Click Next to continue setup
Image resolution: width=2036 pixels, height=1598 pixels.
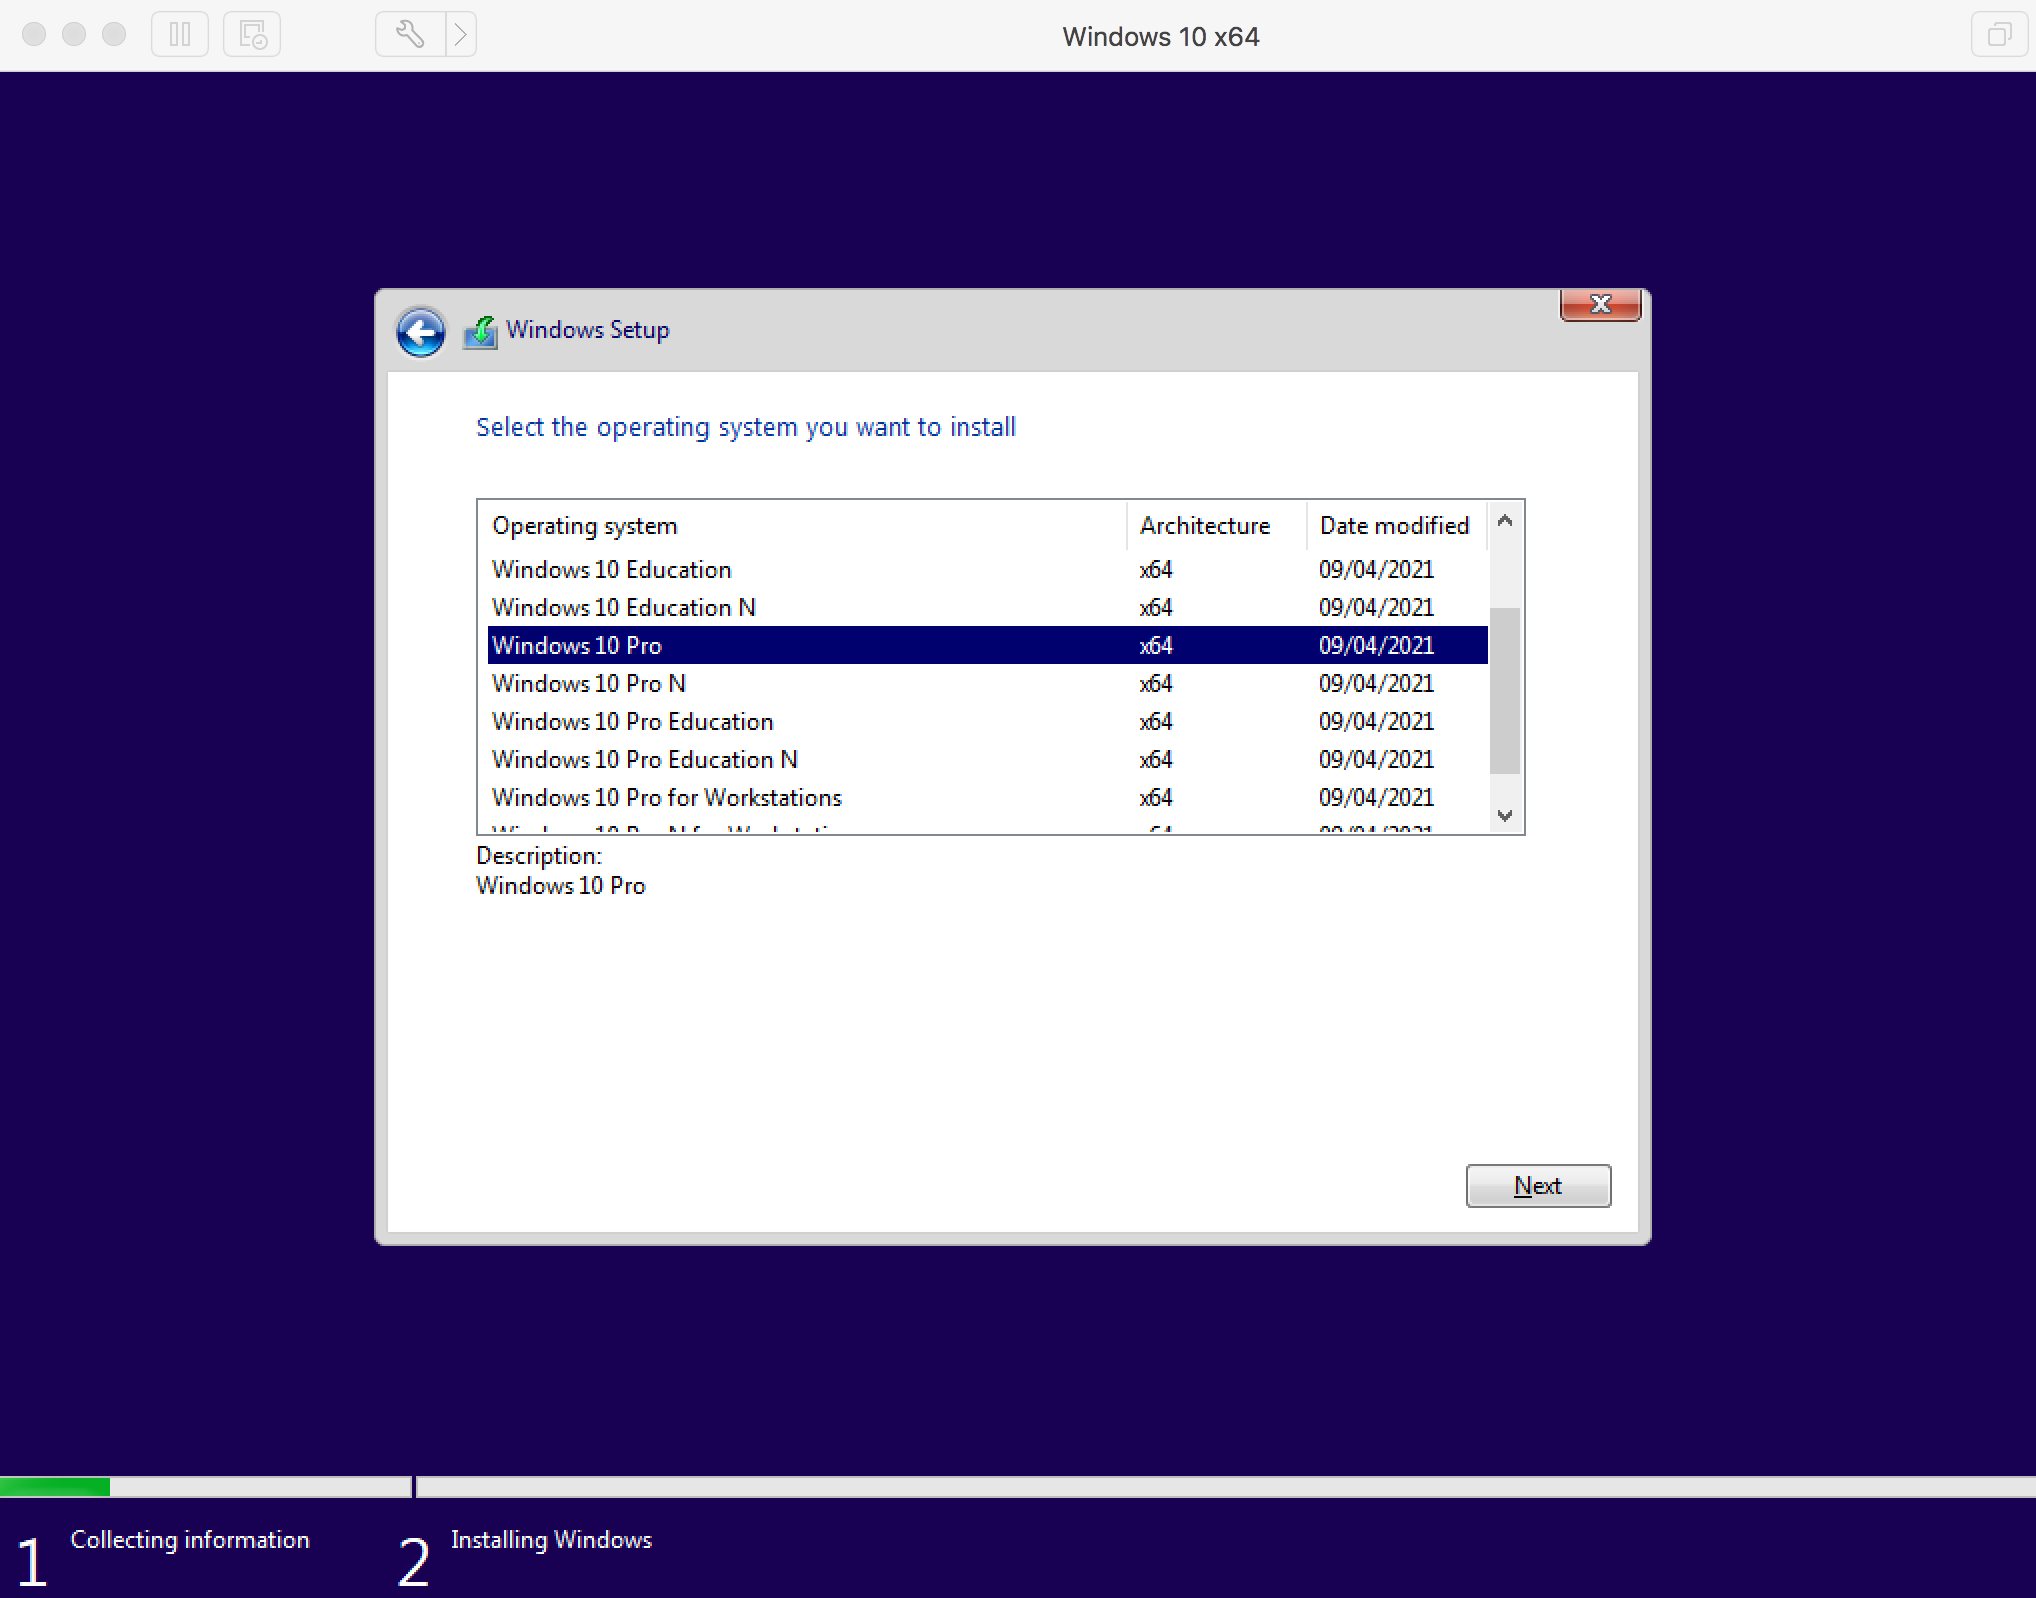pyautogui.click(x=1538, y=1185)
